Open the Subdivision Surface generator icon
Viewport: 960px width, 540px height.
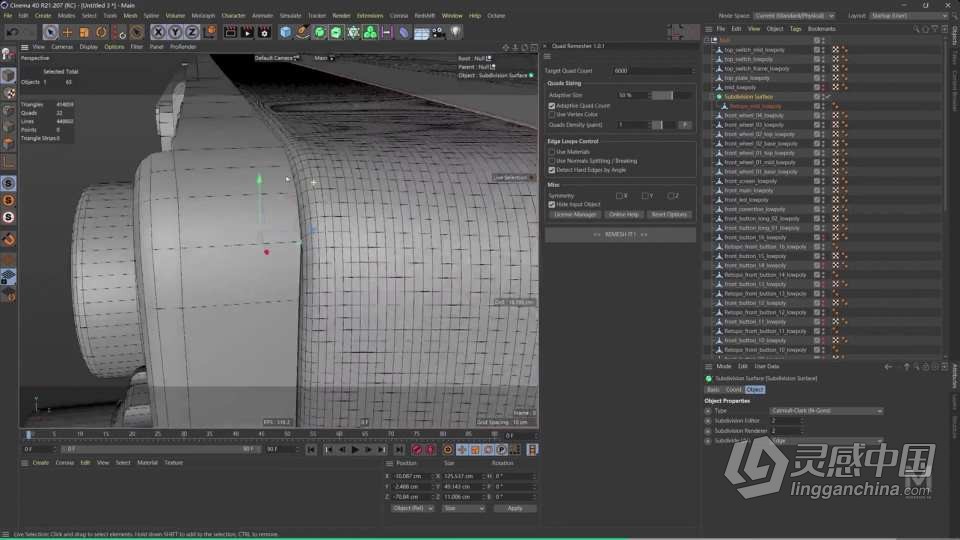click(320, 32)
